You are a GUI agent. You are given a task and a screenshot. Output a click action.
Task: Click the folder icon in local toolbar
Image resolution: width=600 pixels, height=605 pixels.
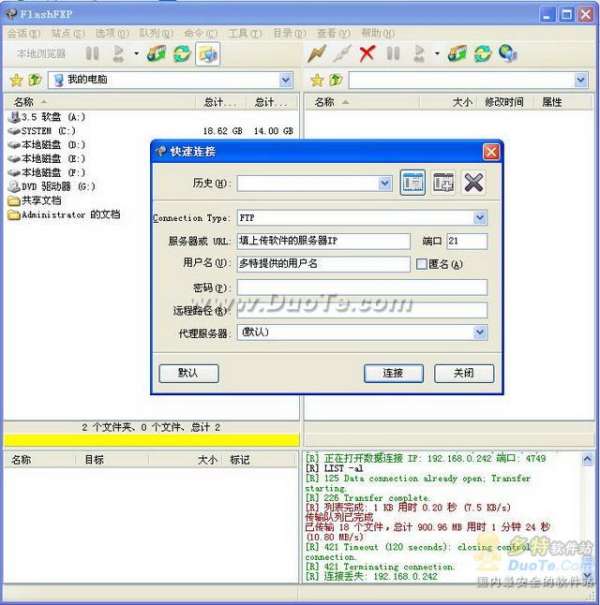coord(157,54)
